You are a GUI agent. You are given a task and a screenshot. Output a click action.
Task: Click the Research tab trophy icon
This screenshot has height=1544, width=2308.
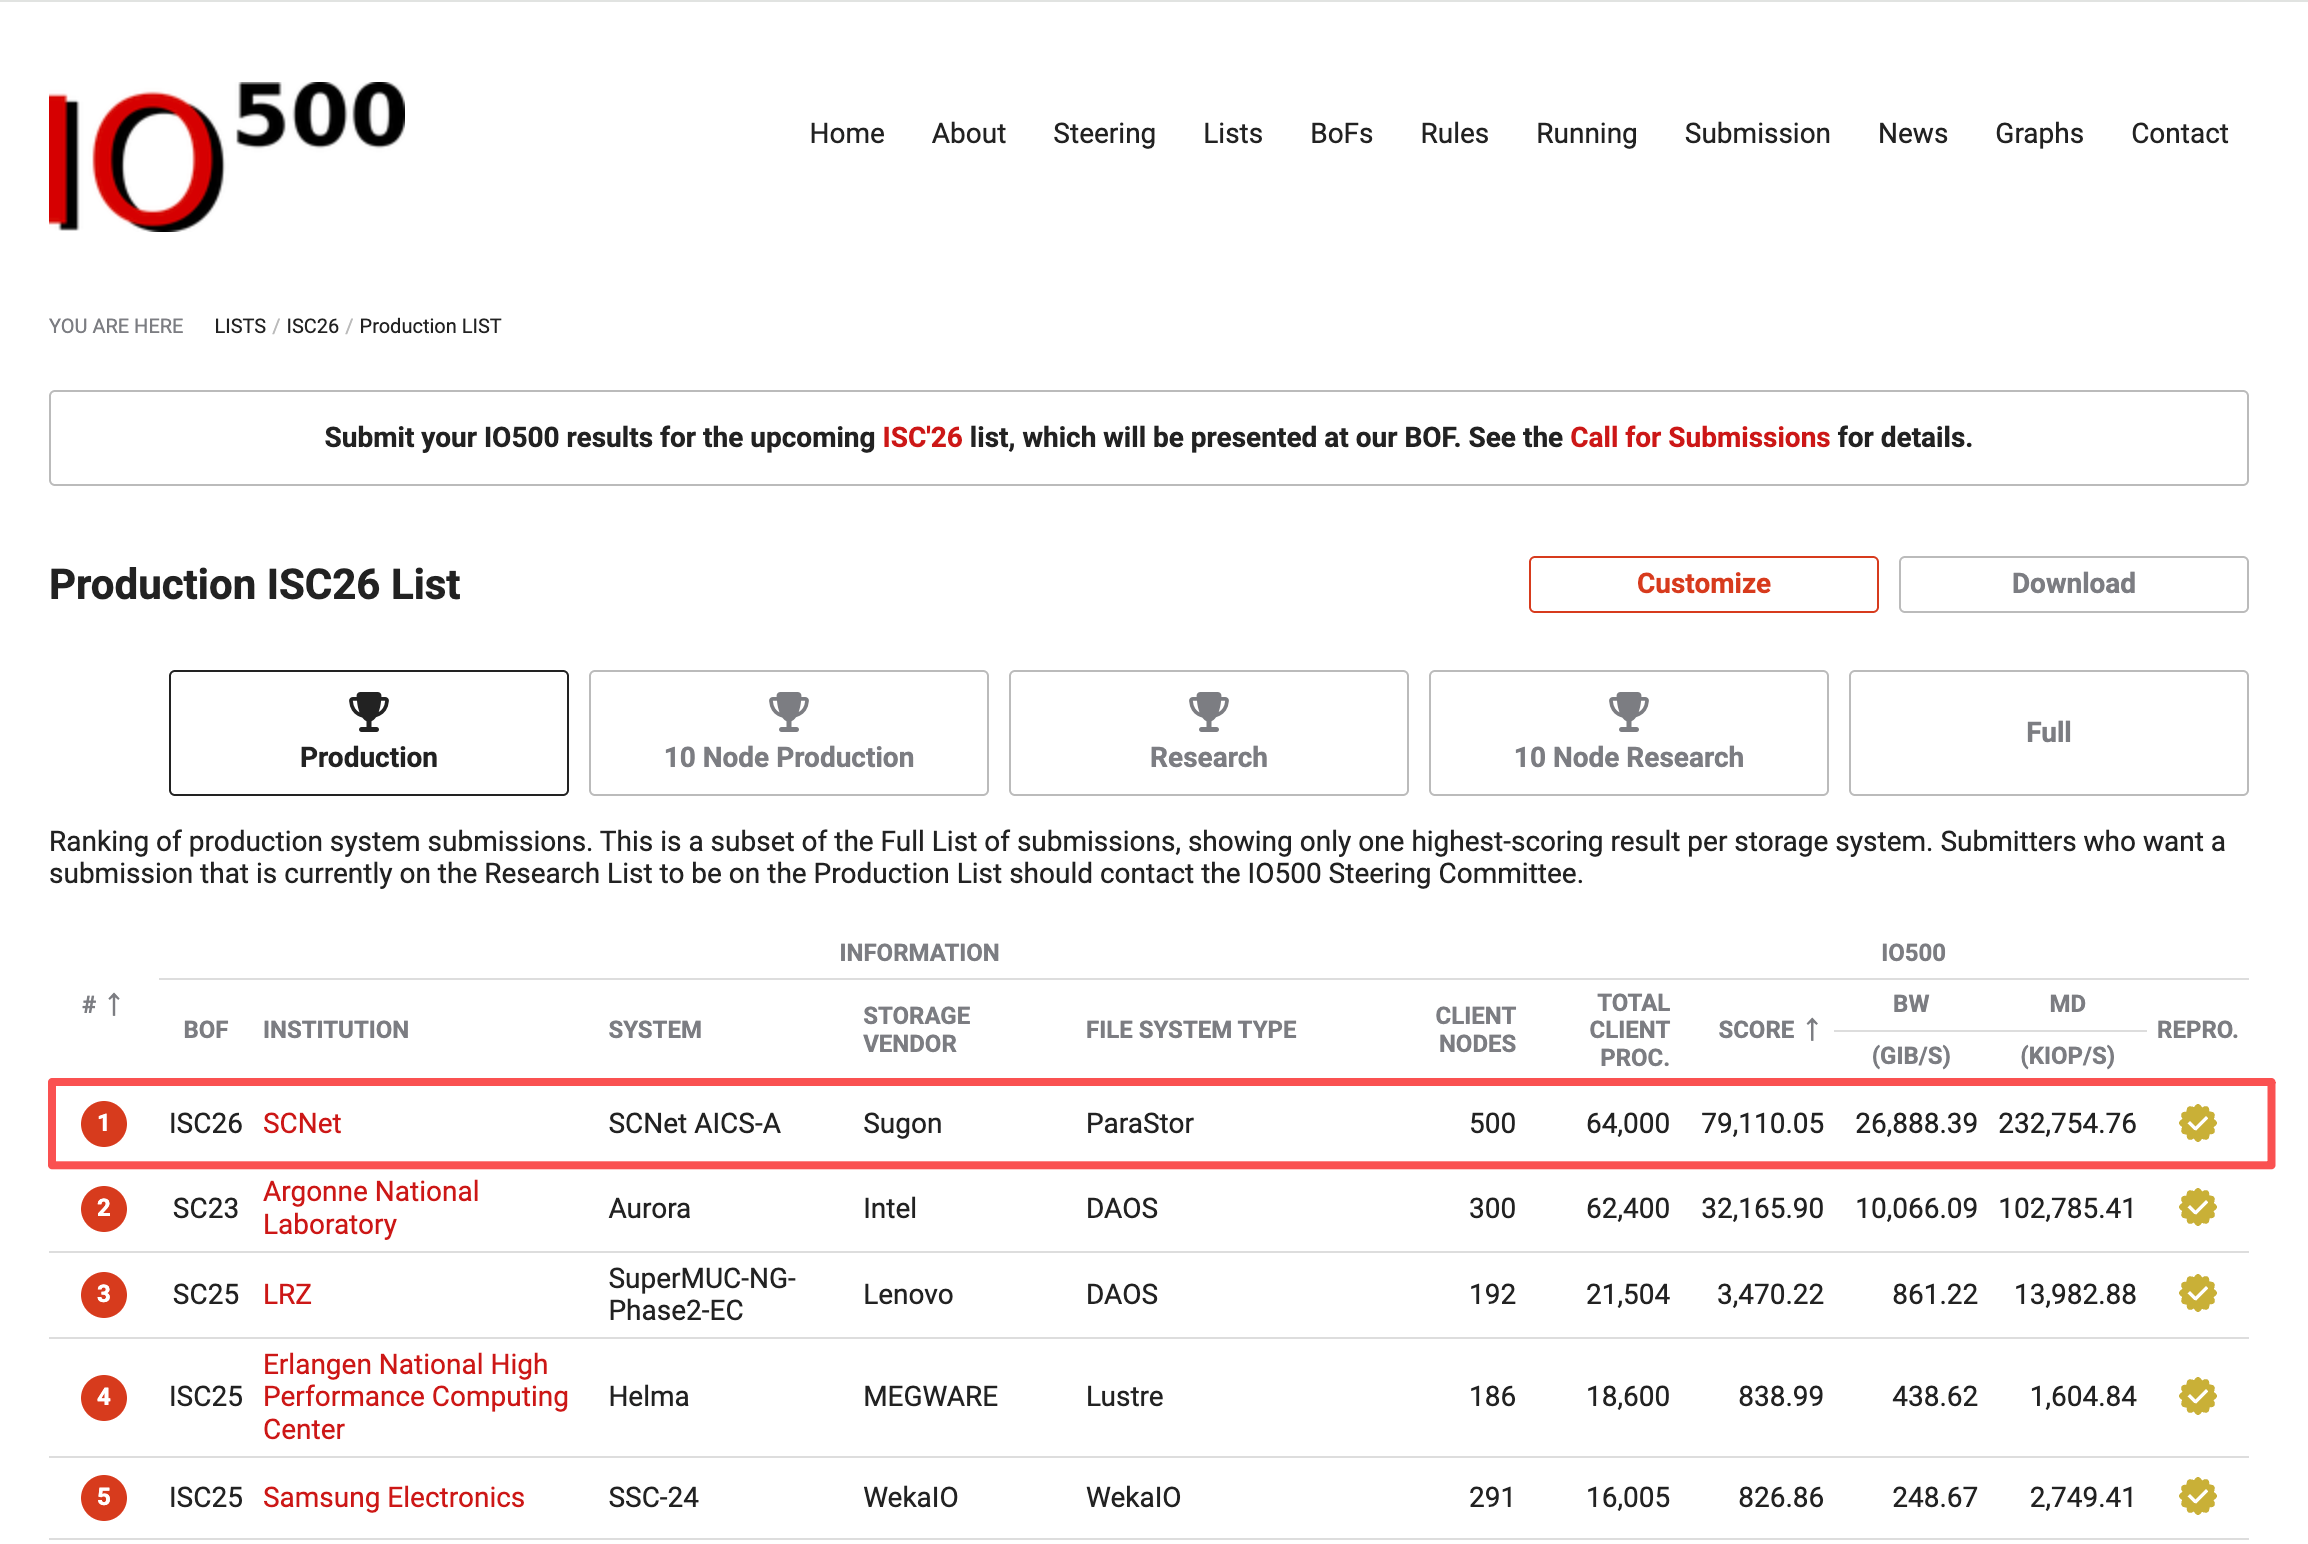pyautogui.click(x=1209, y=711)
